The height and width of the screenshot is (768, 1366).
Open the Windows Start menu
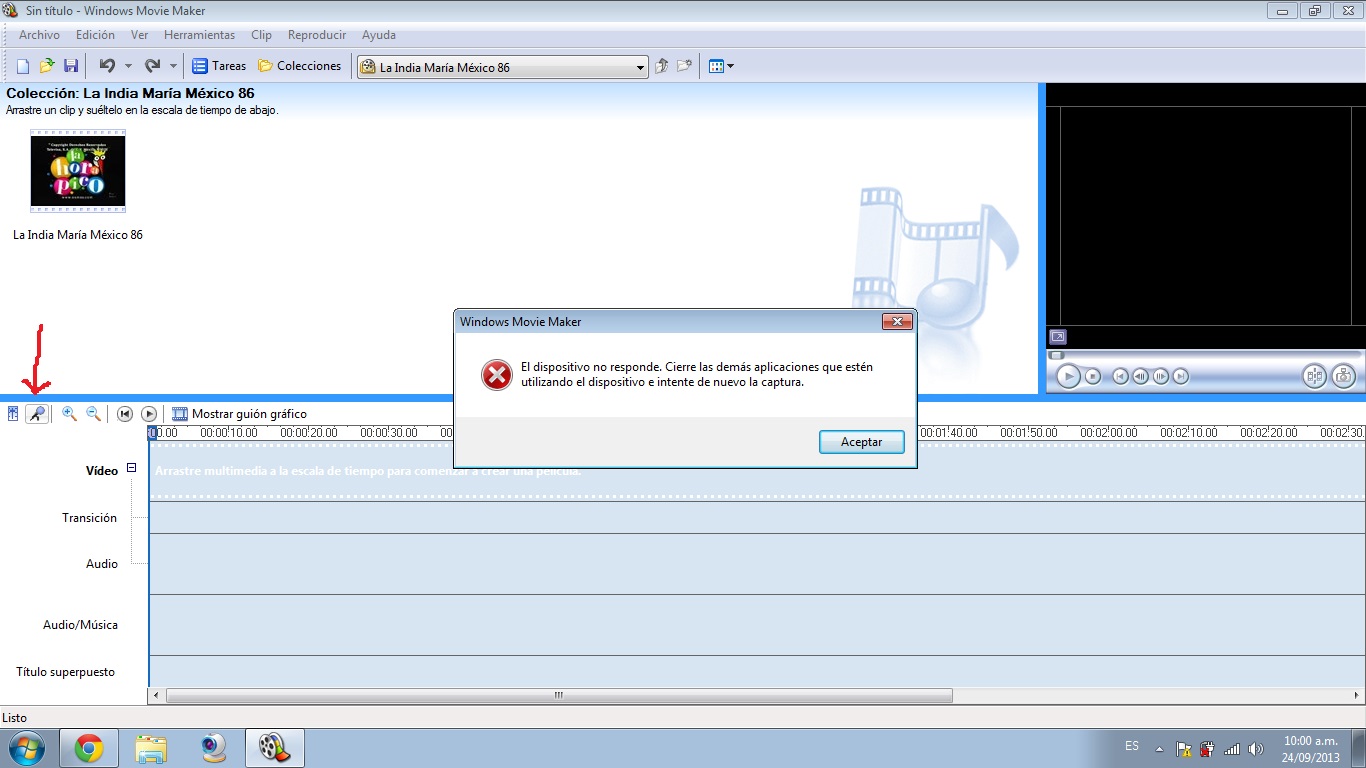click(26, 747)
